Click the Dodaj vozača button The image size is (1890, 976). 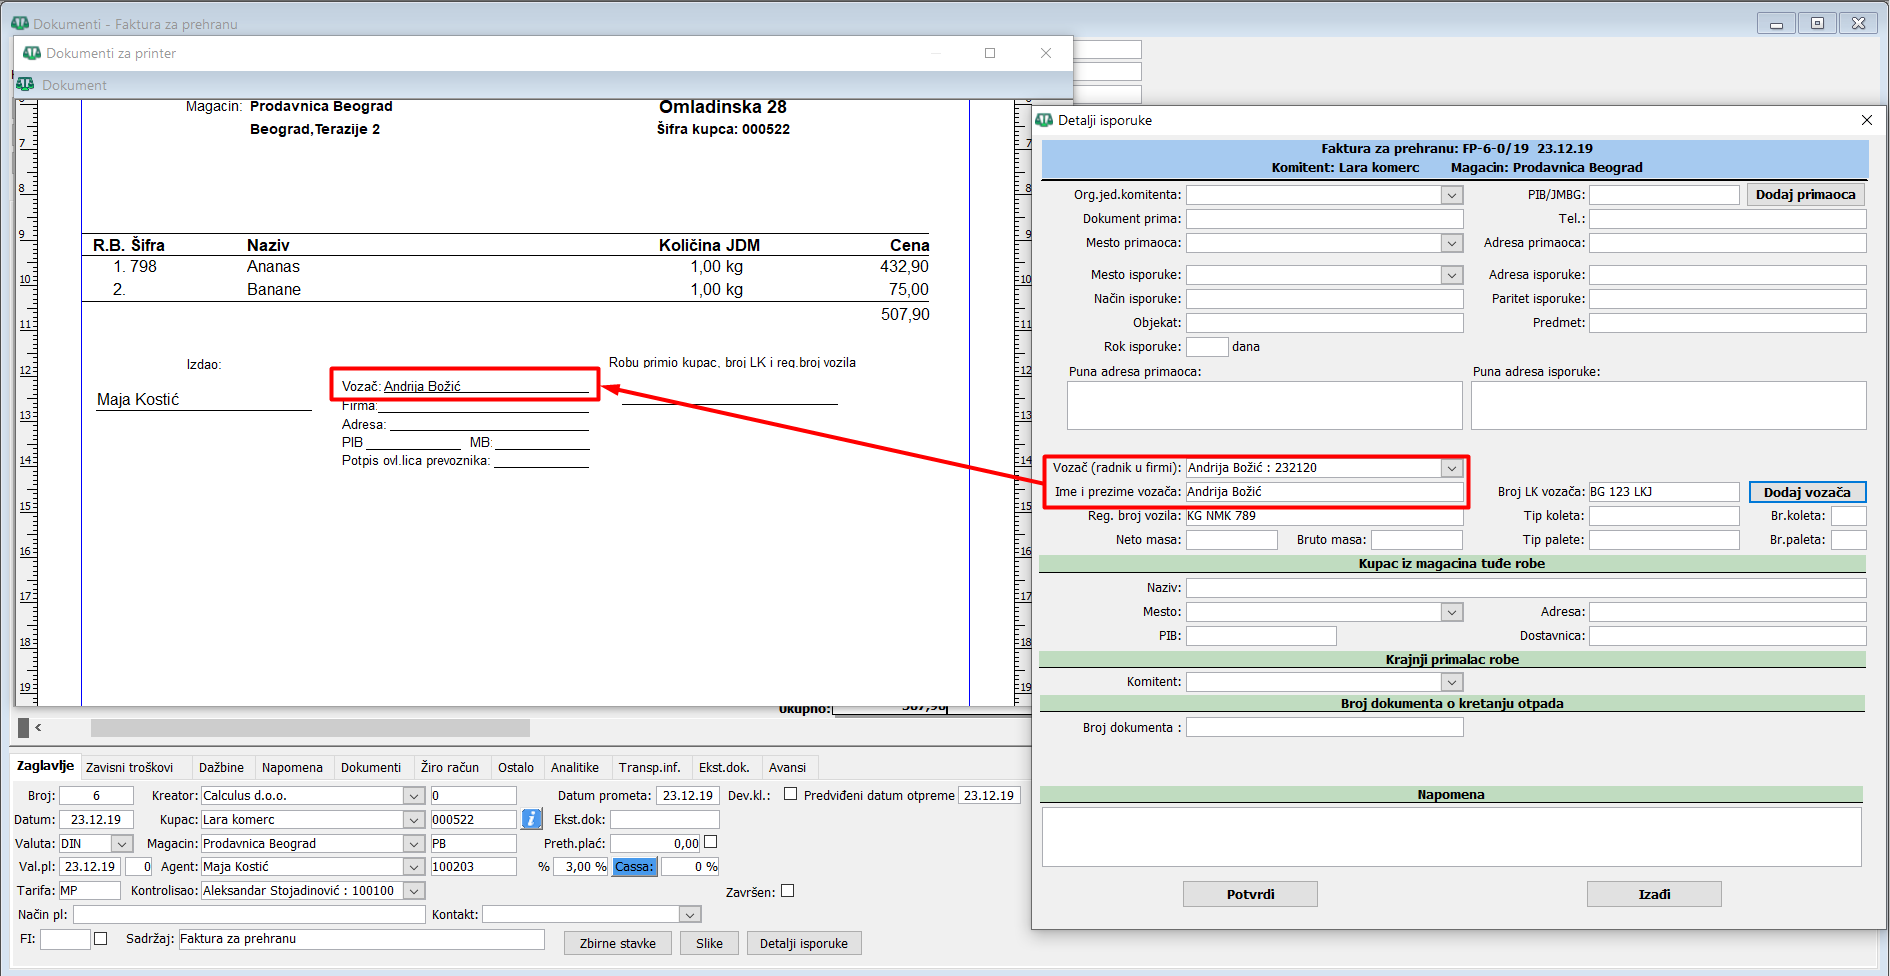1807,492
